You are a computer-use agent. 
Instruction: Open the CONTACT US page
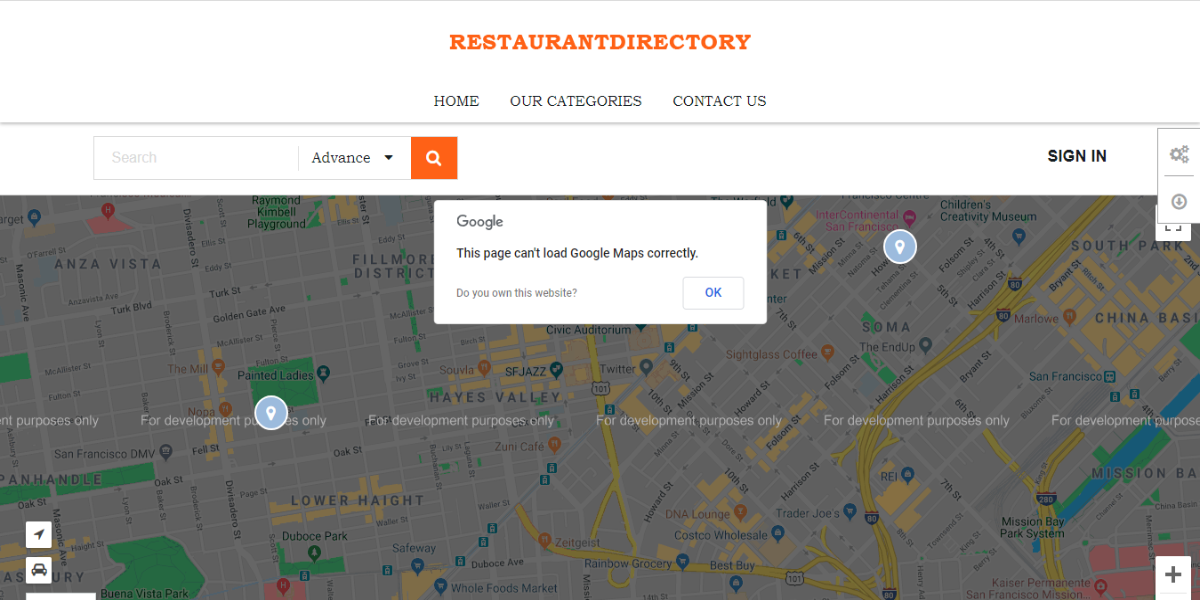tap(719, 101)
